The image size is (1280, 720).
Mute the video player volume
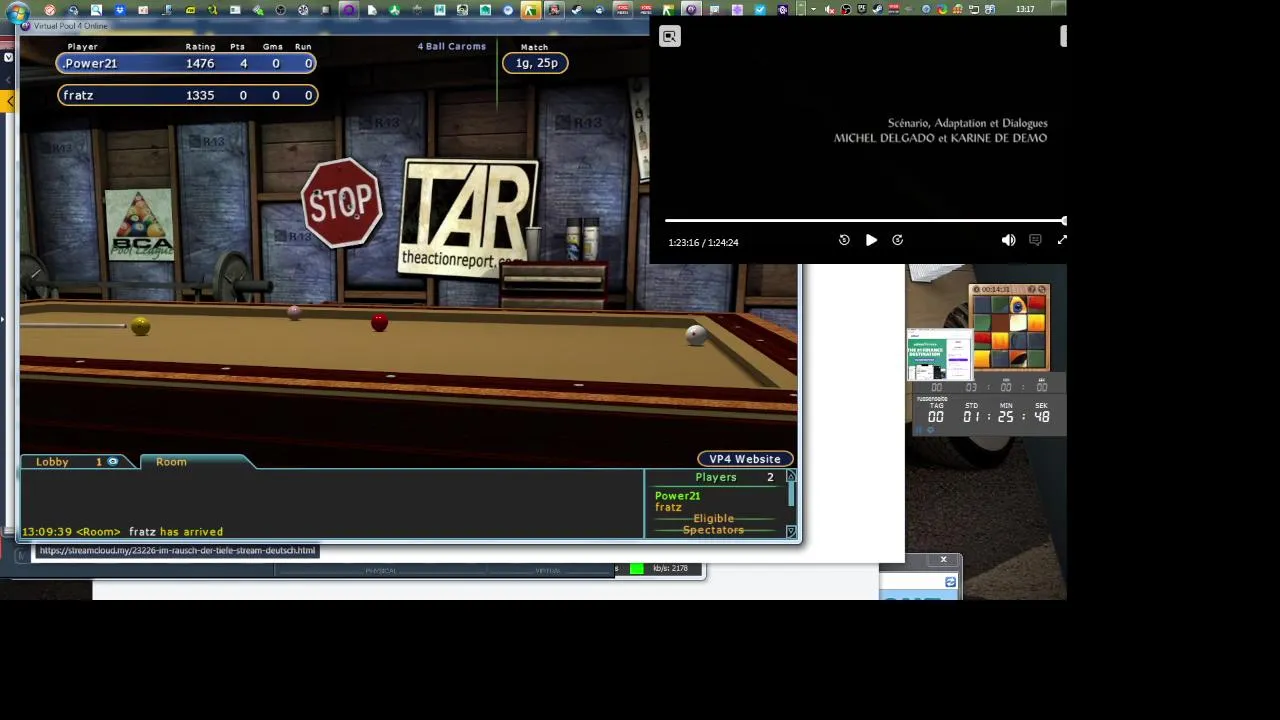1008,240
